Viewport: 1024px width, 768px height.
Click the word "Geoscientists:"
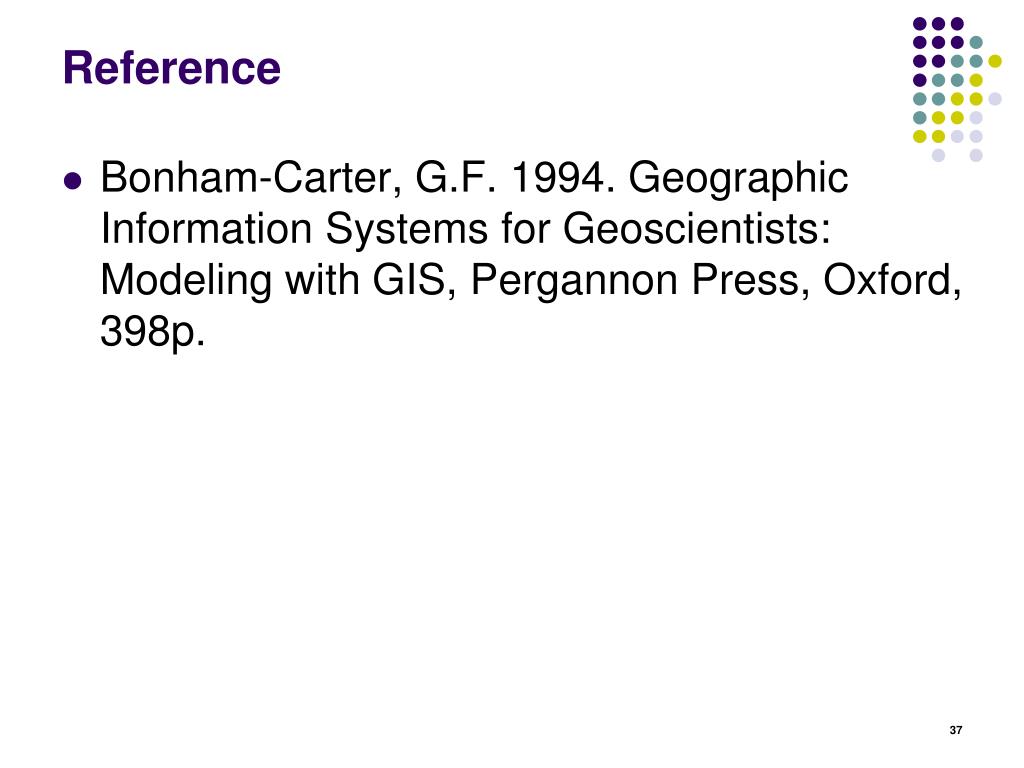coord(697,229)
